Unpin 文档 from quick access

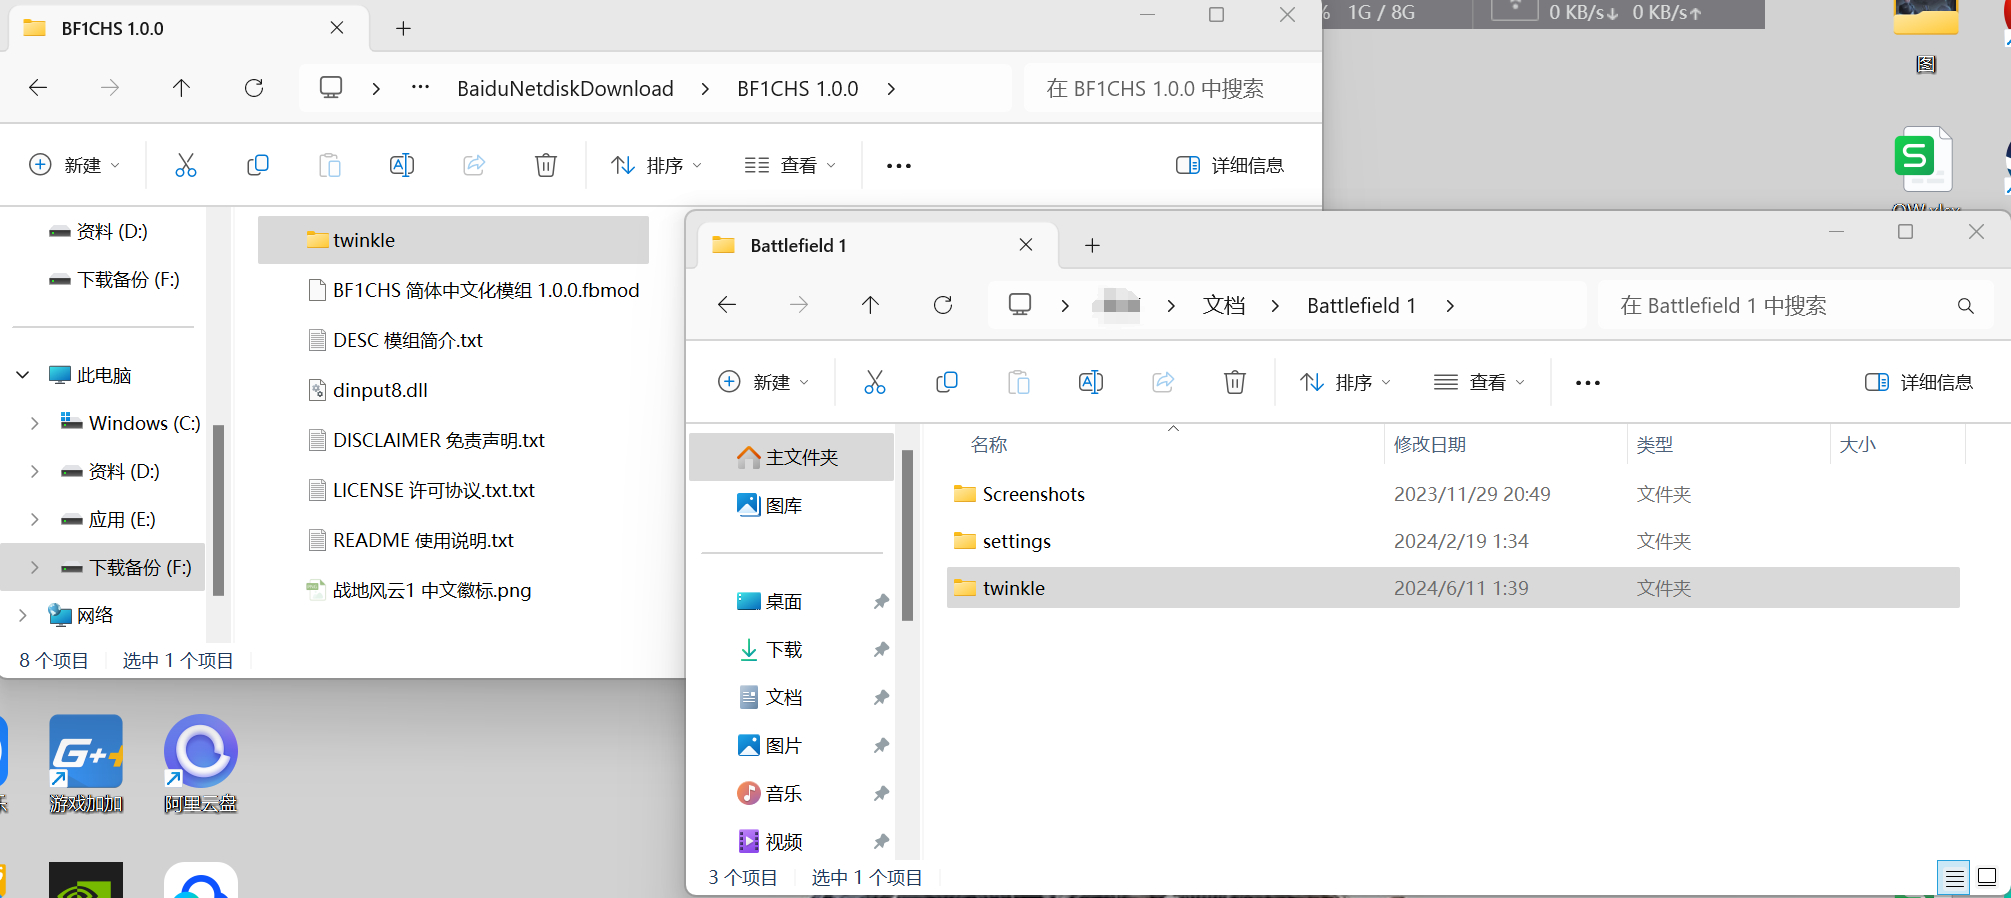[881, 698]
